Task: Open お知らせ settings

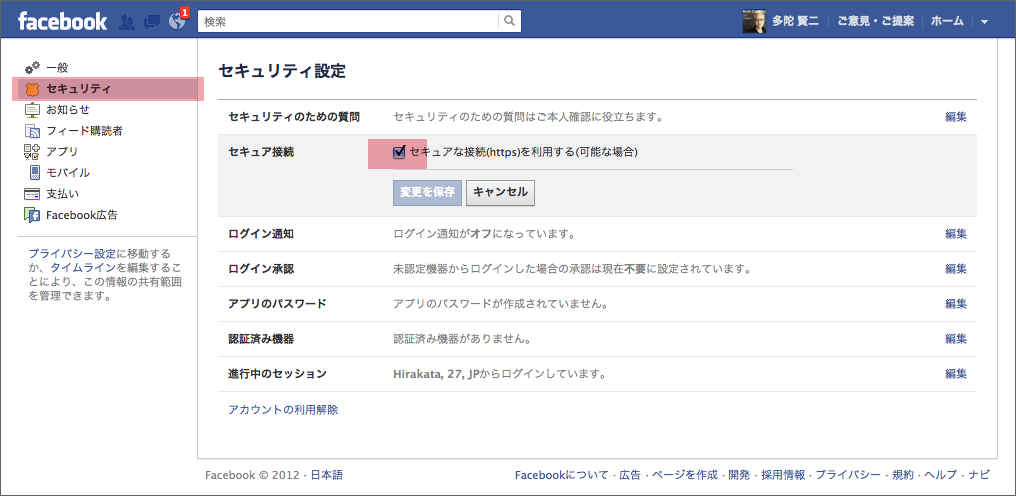Action: [x=67, y=110]
